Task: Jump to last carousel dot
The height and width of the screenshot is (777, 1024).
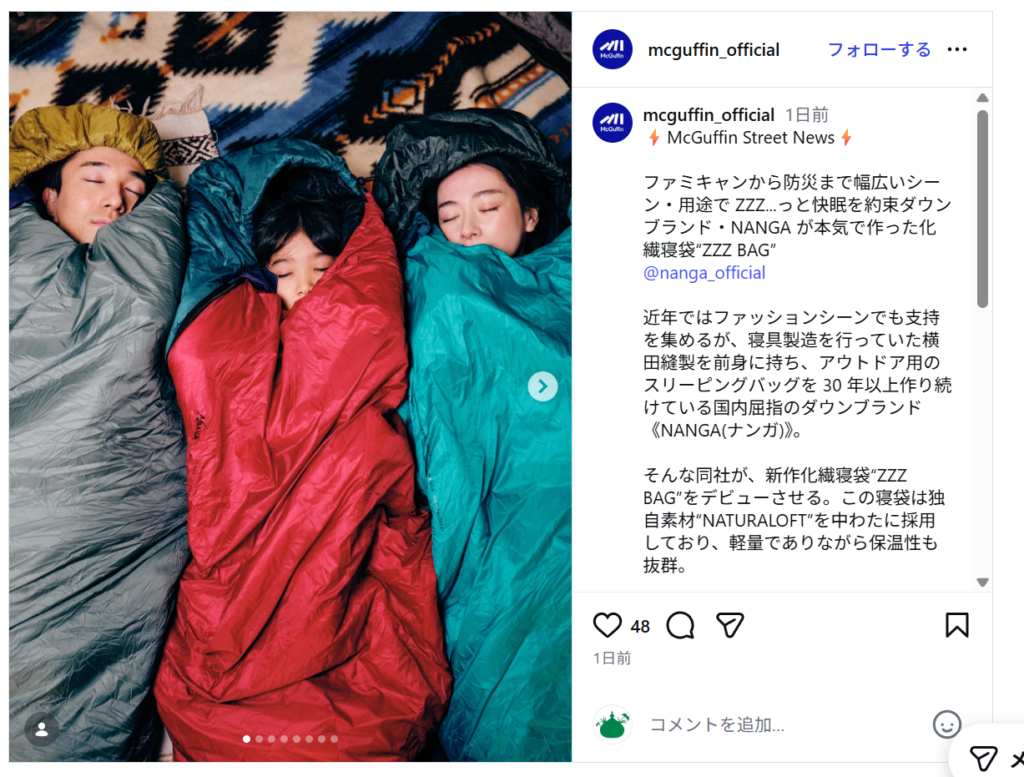Action: 334,739
